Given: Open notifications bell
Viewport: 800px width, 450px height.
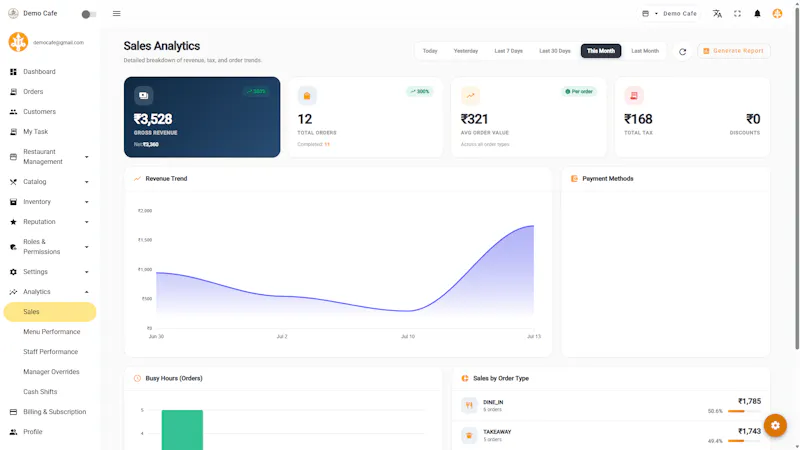Looking at the screenshot, I should click(x=757, y=14).
